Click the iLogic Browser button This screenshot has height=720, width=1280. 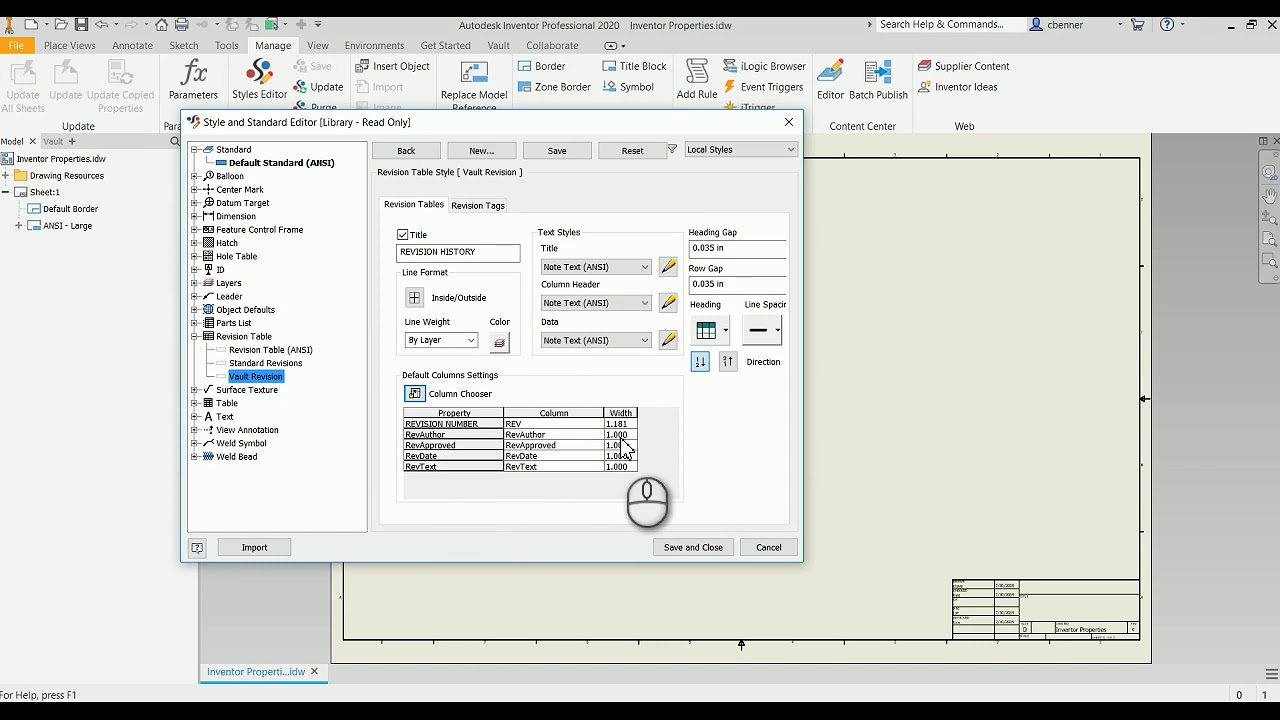pyautogui.click(x=764, y=66)
